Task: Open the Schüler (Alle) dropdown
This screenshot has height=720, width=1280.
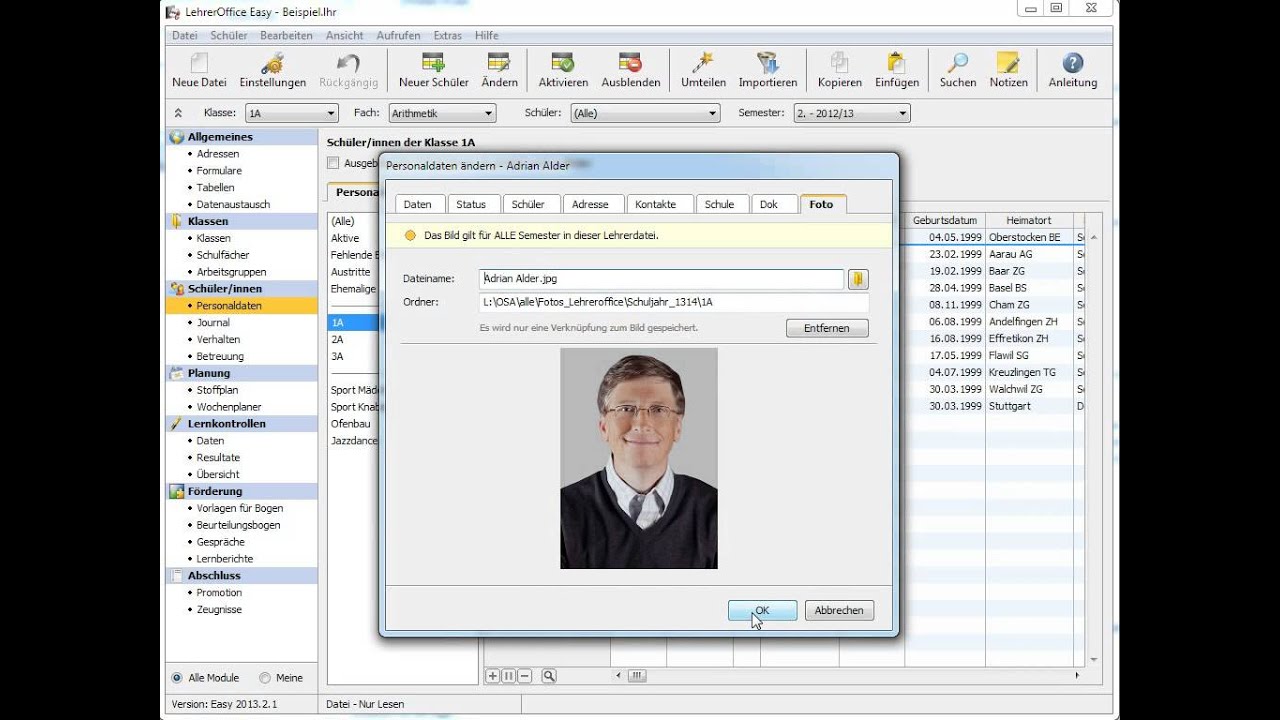Action: 645,114
